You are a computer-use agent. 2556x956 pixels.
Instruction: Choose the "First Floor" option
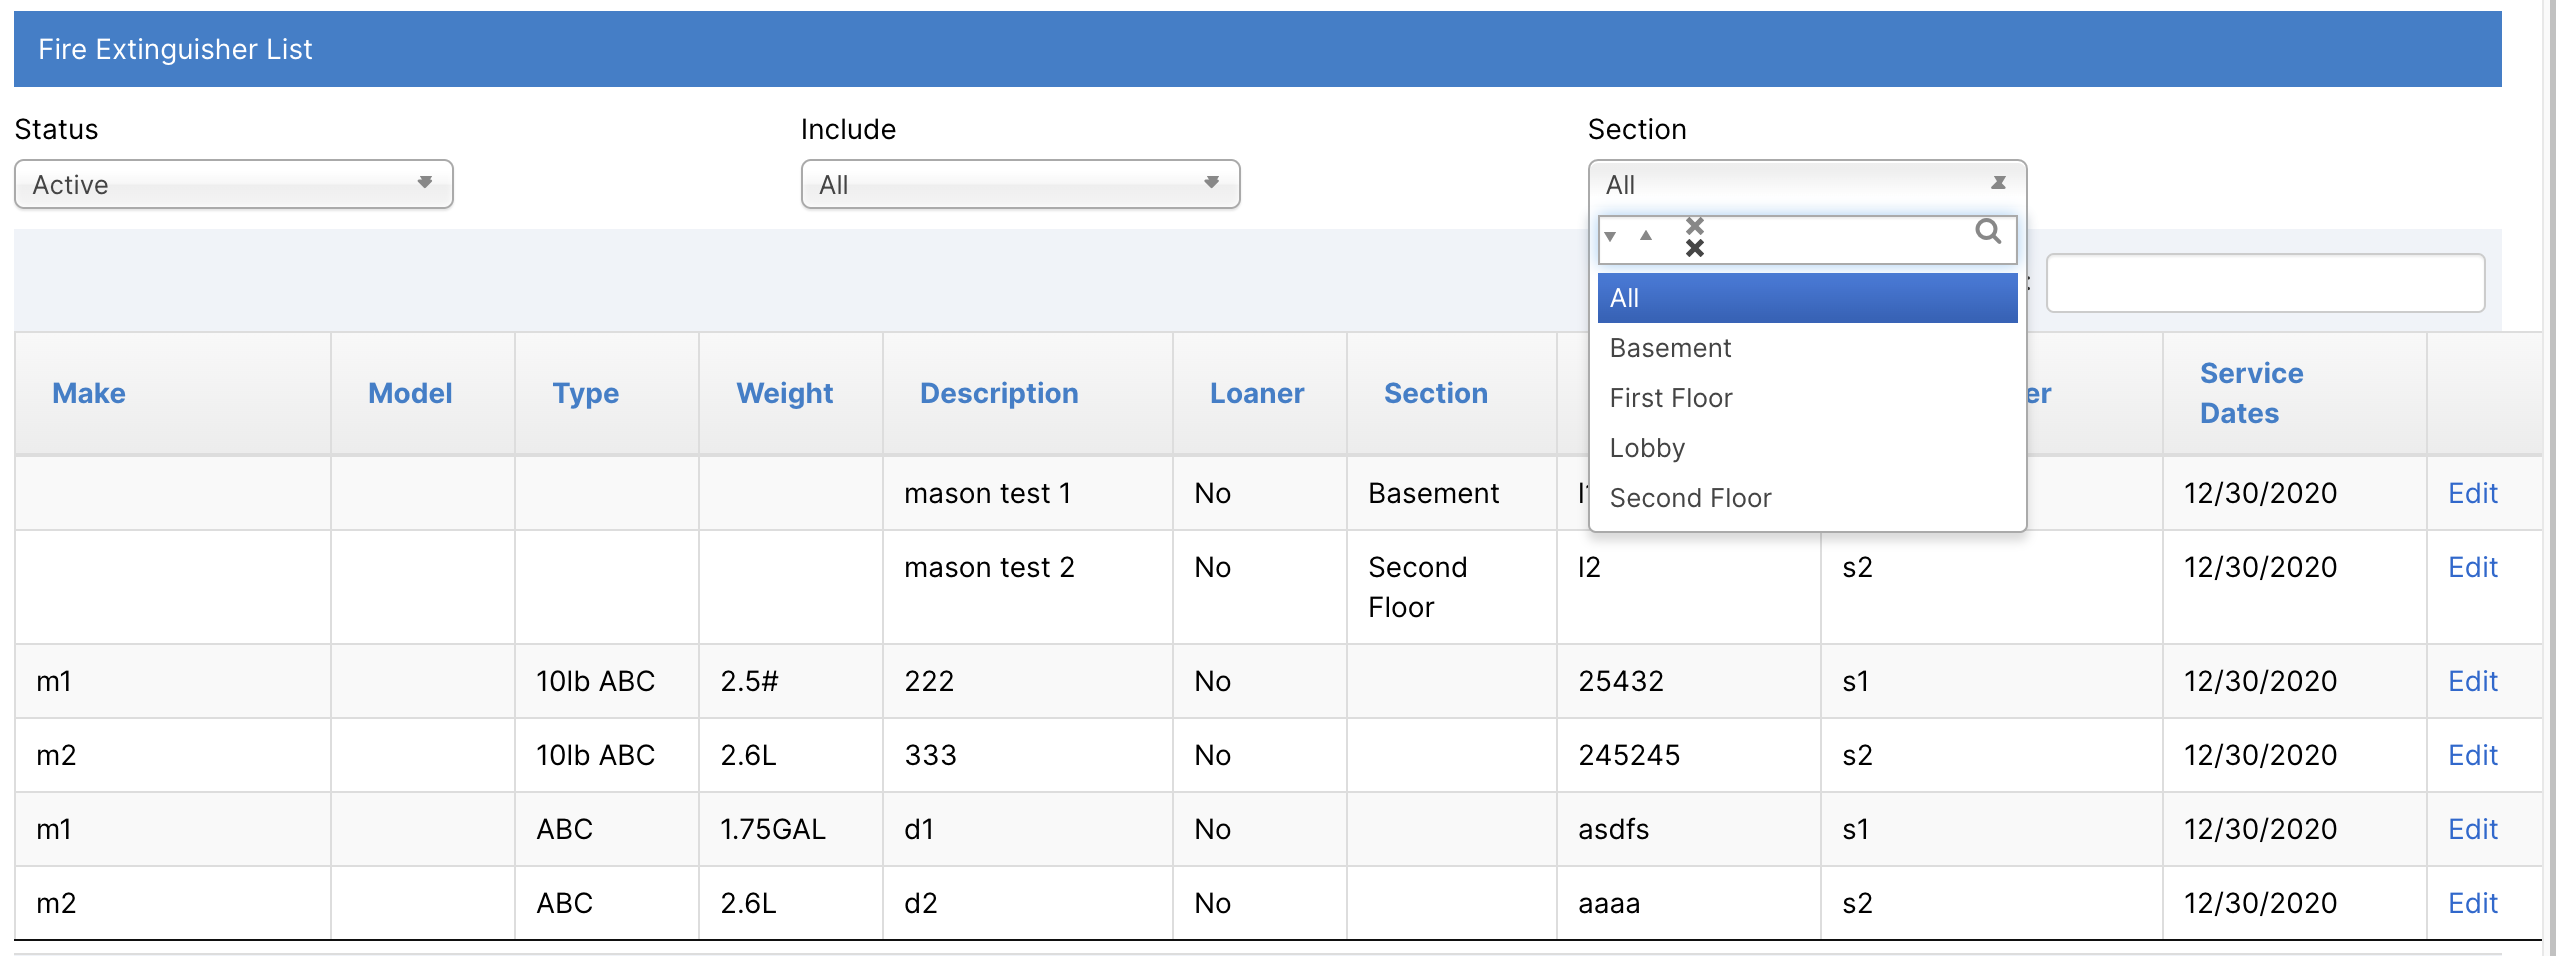click(x=1671, y=397)
